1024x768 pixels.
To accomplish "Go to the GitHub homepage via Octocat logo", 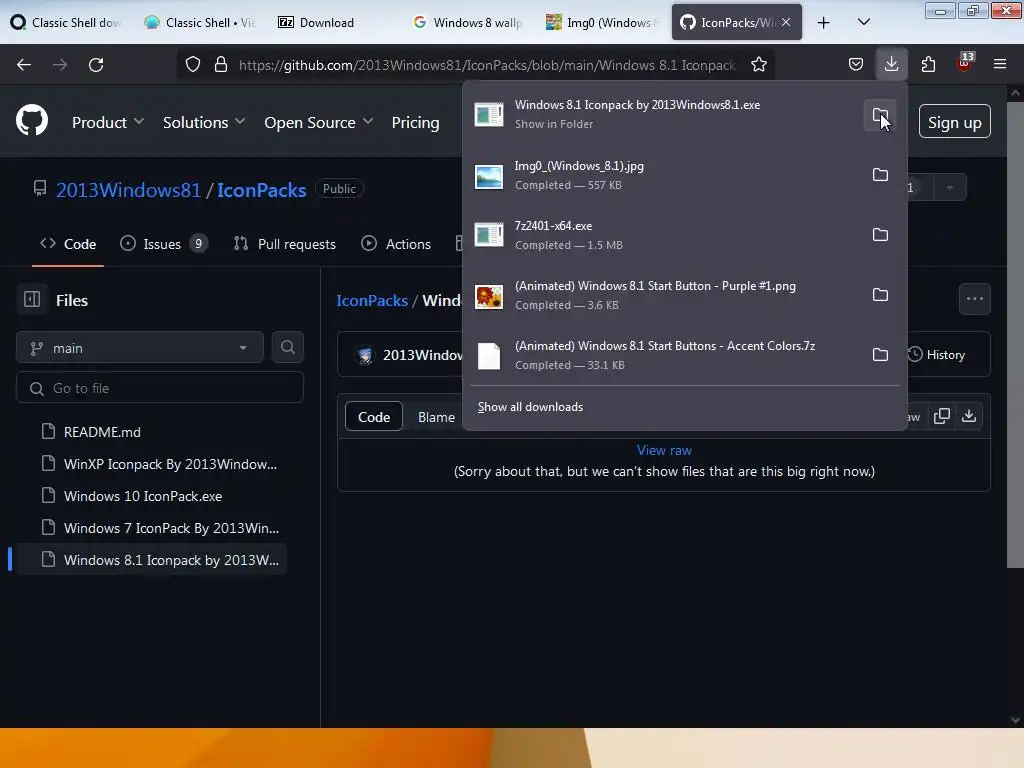I will coord(32,121).
